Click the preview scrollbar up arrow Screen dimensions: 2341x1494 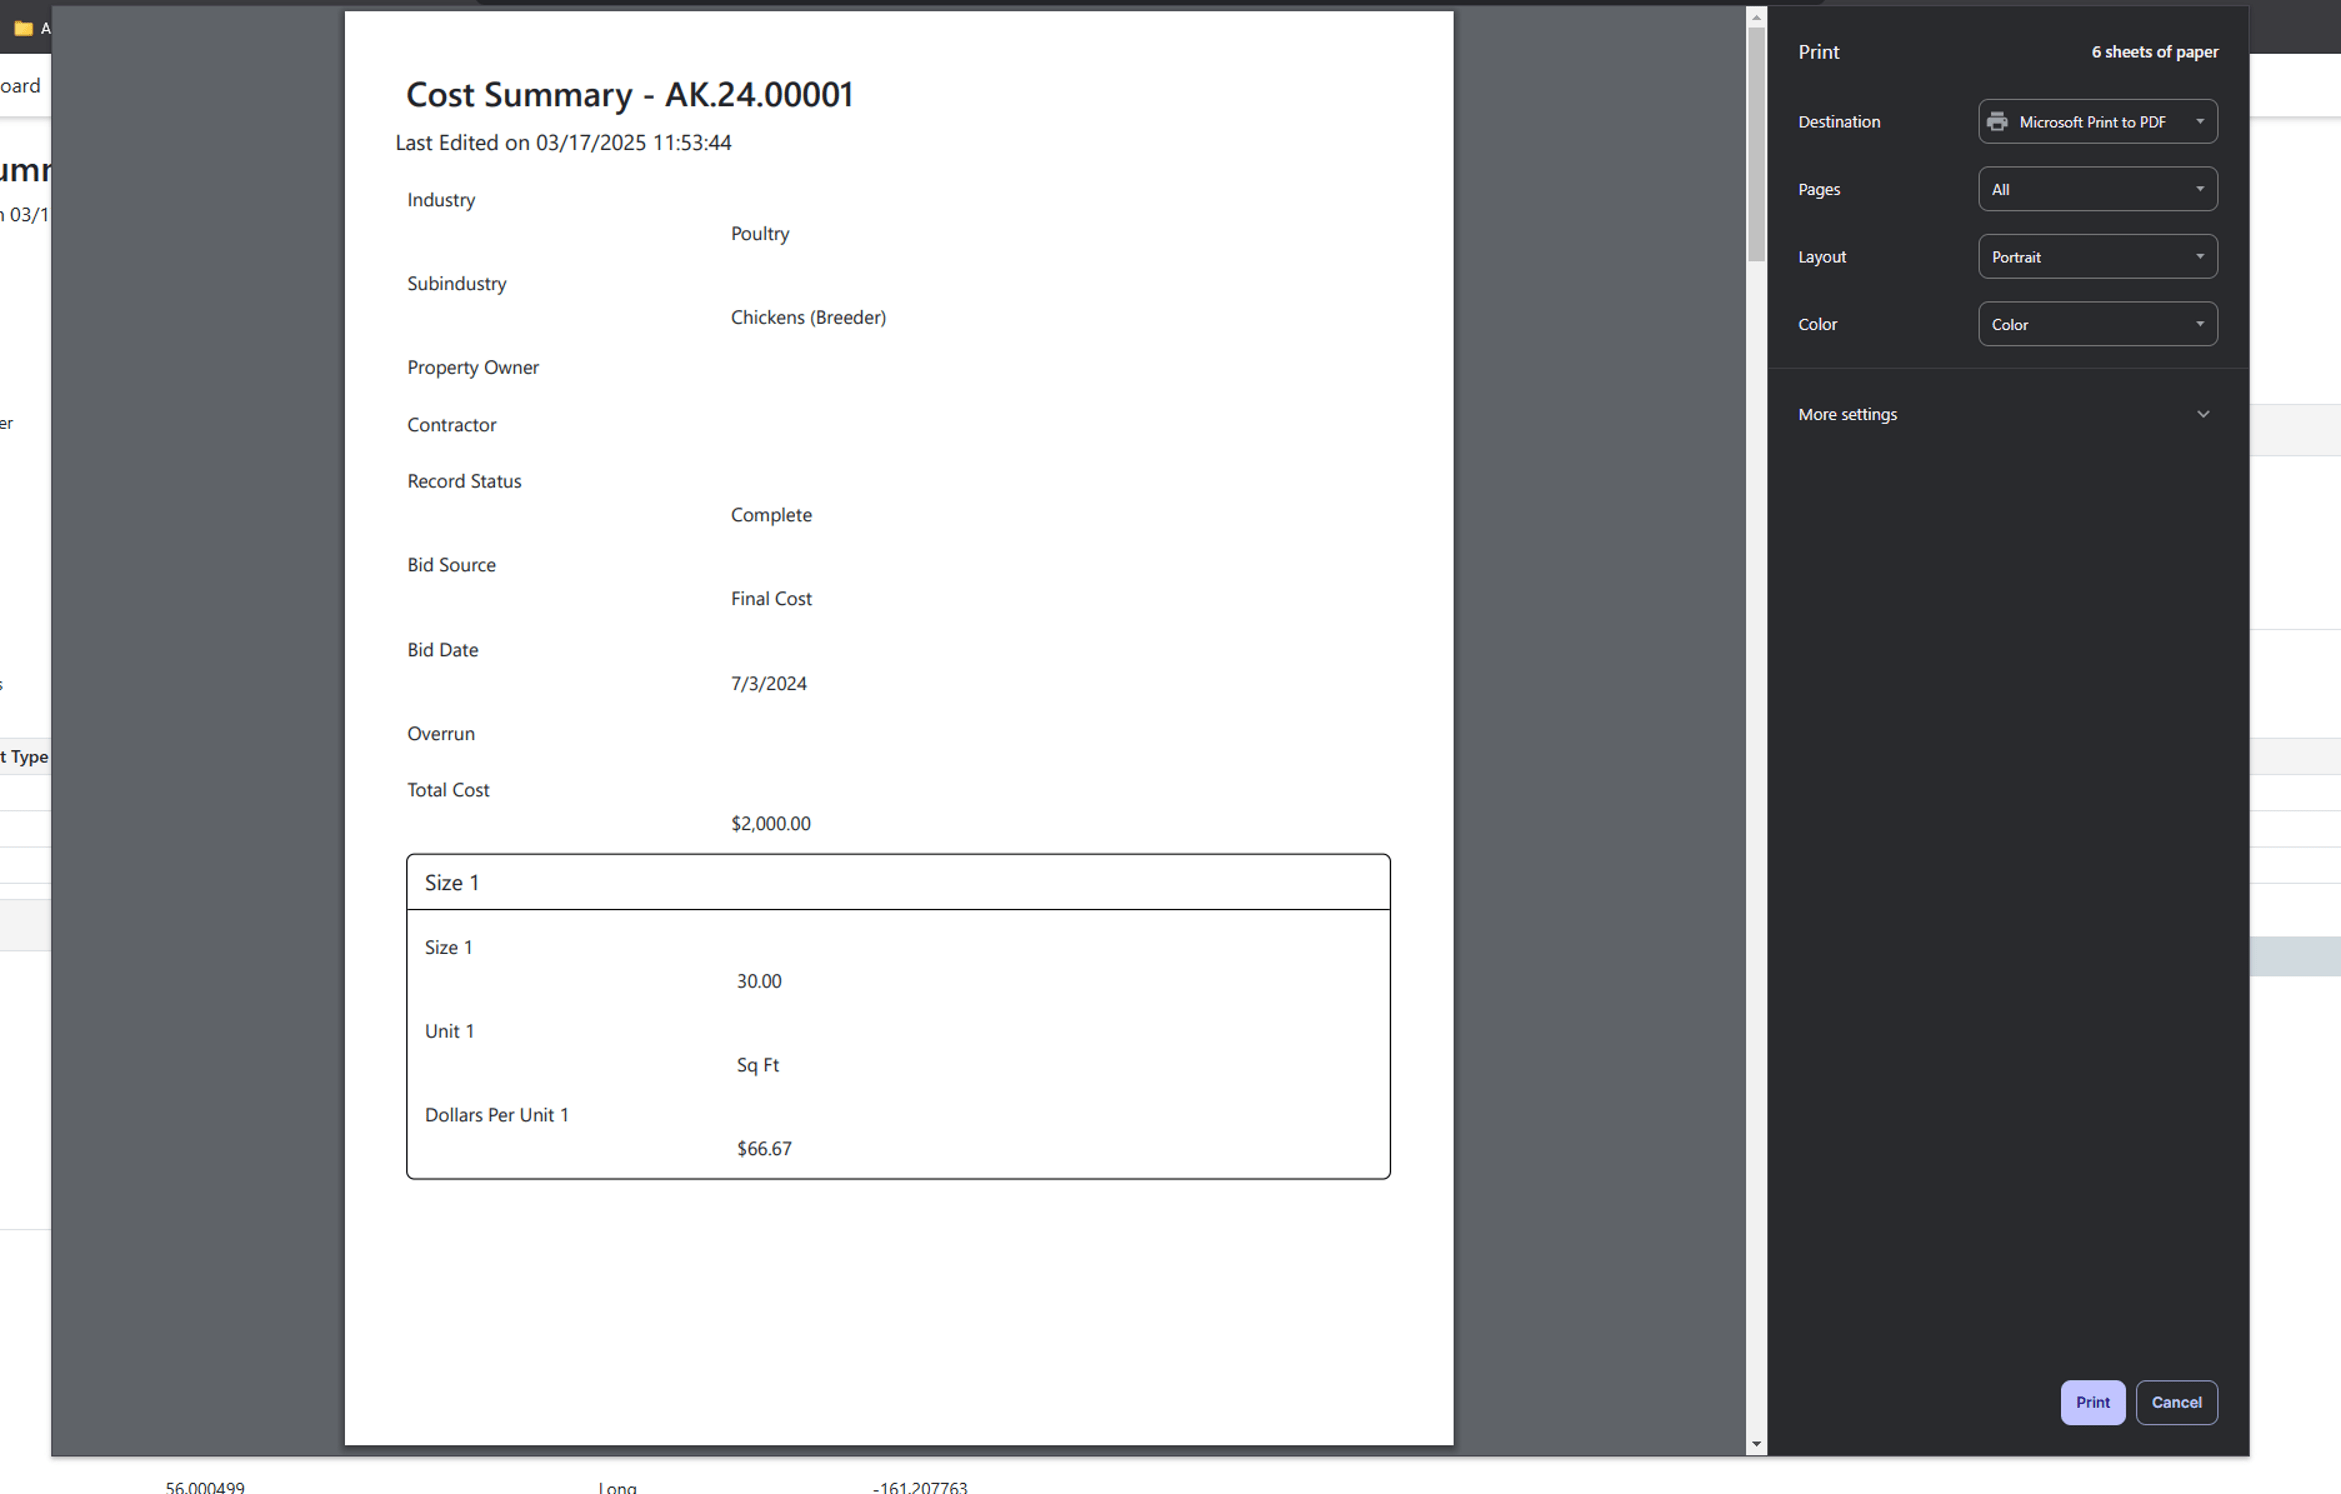coord(1756,18)
